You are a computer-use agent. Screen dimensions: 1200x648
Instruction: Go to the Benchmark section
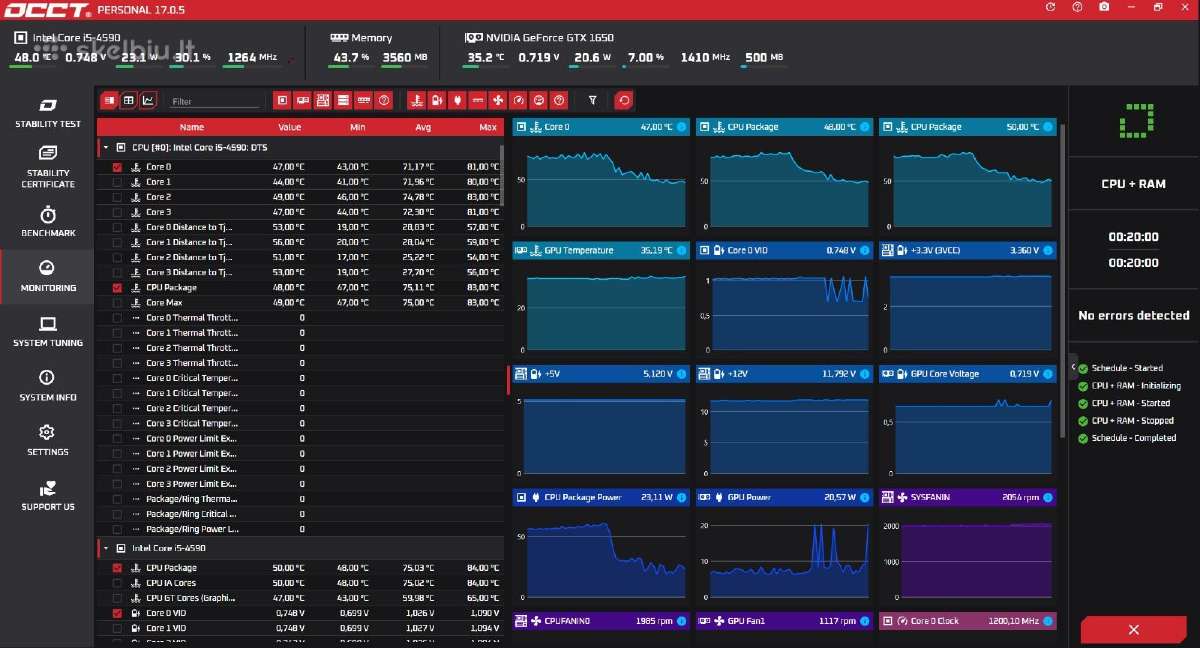(48, 223)
